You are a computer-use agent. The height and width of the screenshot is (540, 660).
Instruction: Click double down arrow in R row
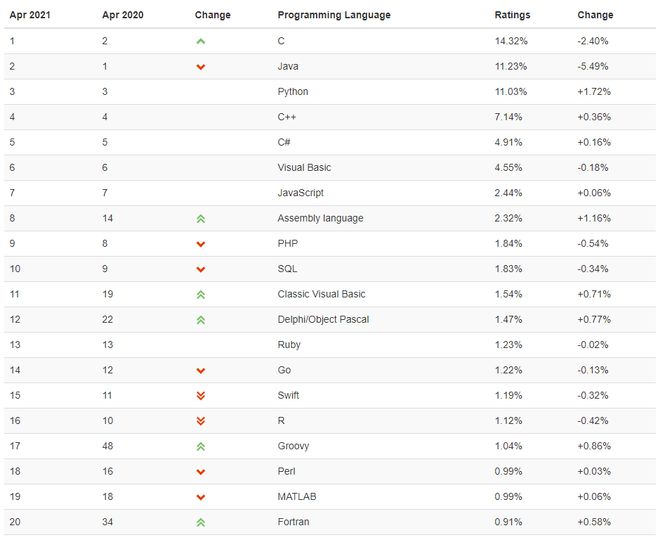[201, 421]
